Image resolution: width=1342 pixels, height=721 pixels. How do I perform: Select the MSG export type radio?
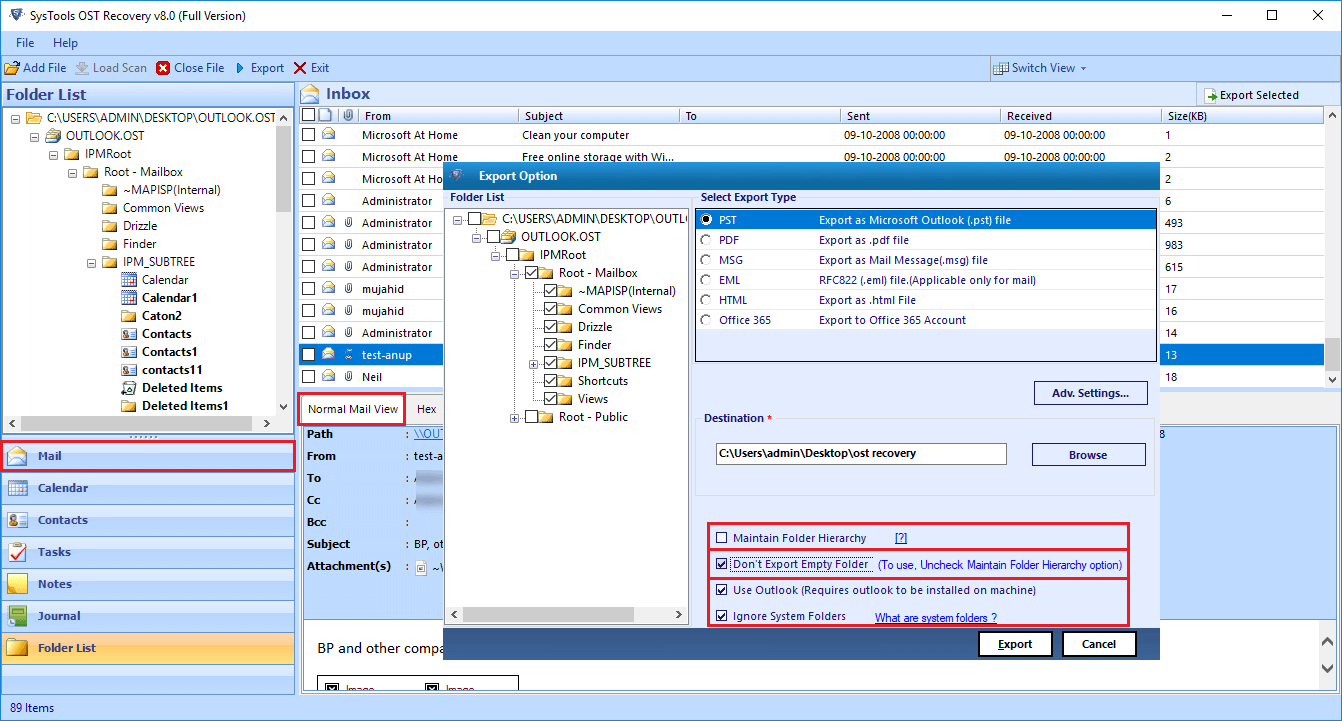pos(706,260)
